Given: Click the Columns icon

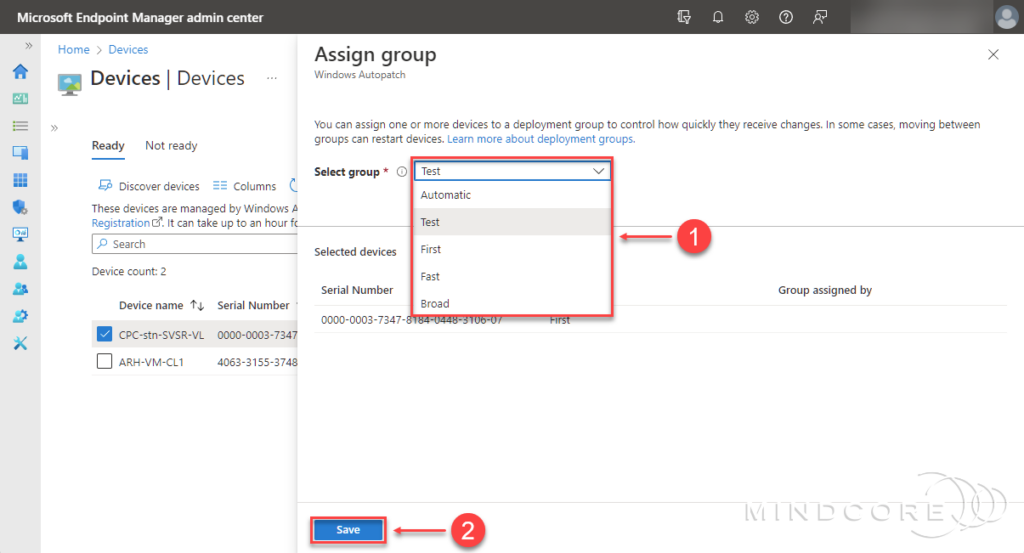Looking at the screenshot, I should (220, 185).
